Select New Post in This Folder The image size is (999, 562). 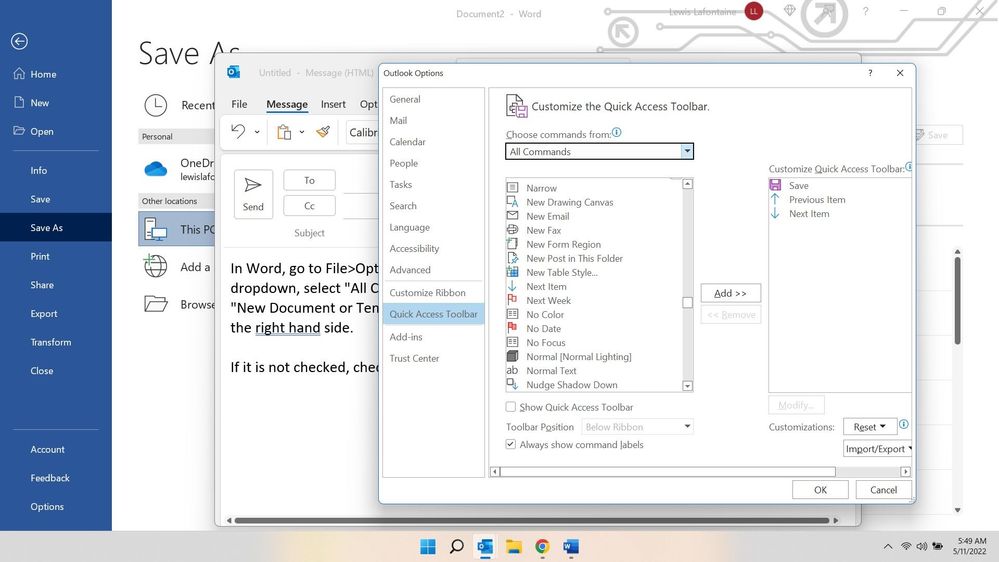click(574, 258)
